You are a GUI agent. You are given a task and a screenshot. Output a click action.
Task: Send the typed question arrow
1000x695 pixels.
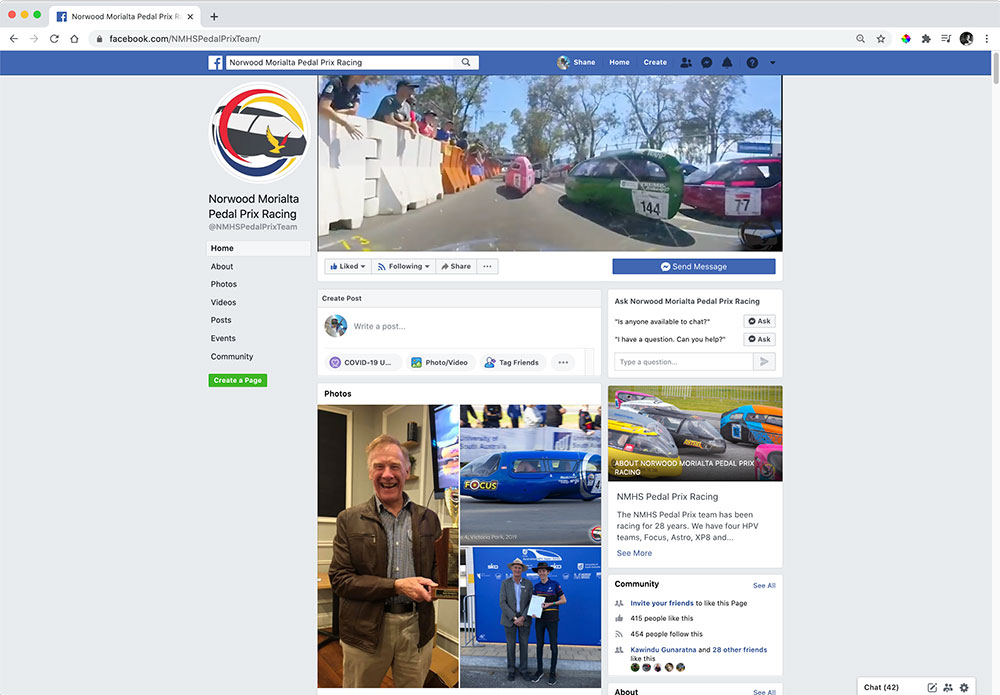point(764,362)
